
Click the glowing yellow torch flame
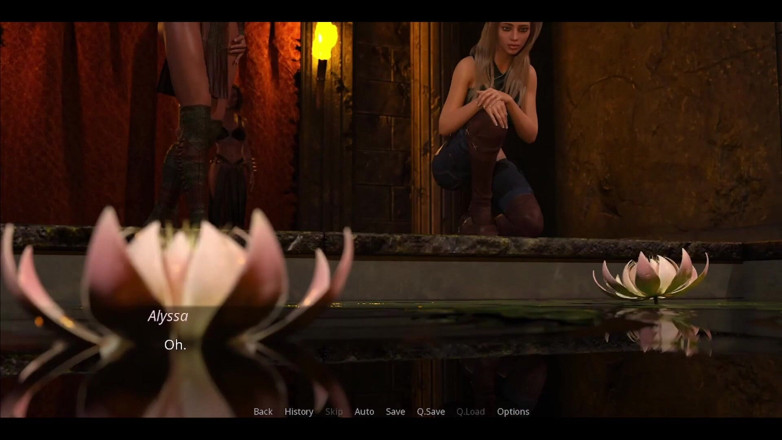tap(324, 41)
